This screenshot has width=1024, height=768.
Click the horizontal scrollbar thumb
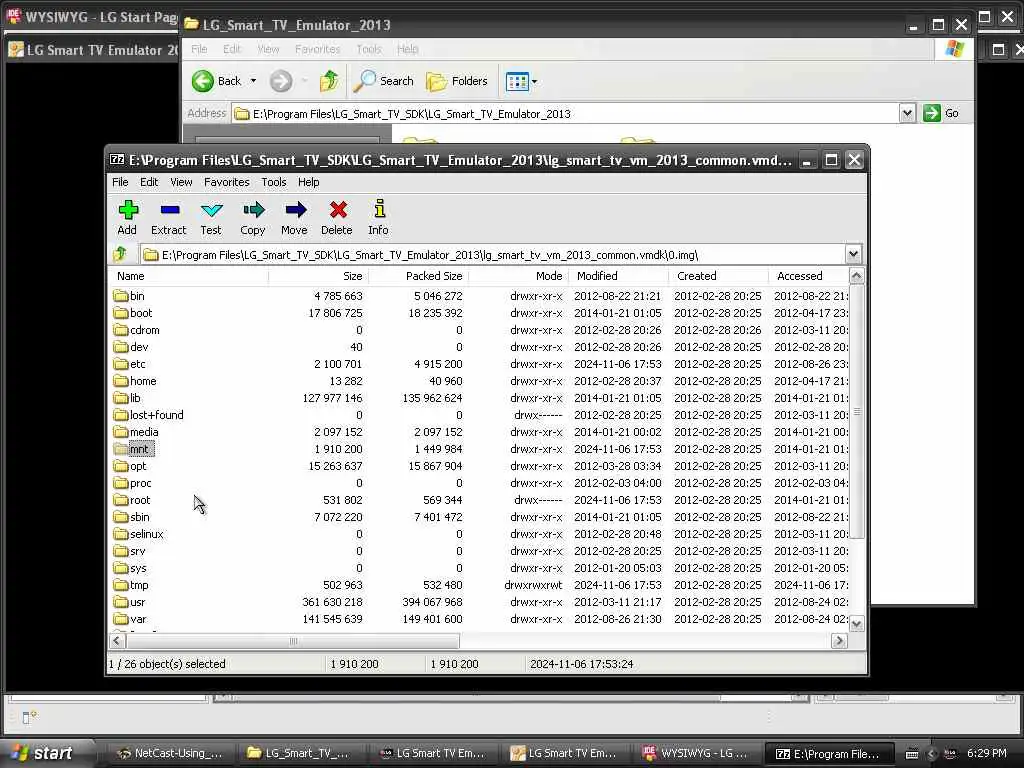[293, 641]
